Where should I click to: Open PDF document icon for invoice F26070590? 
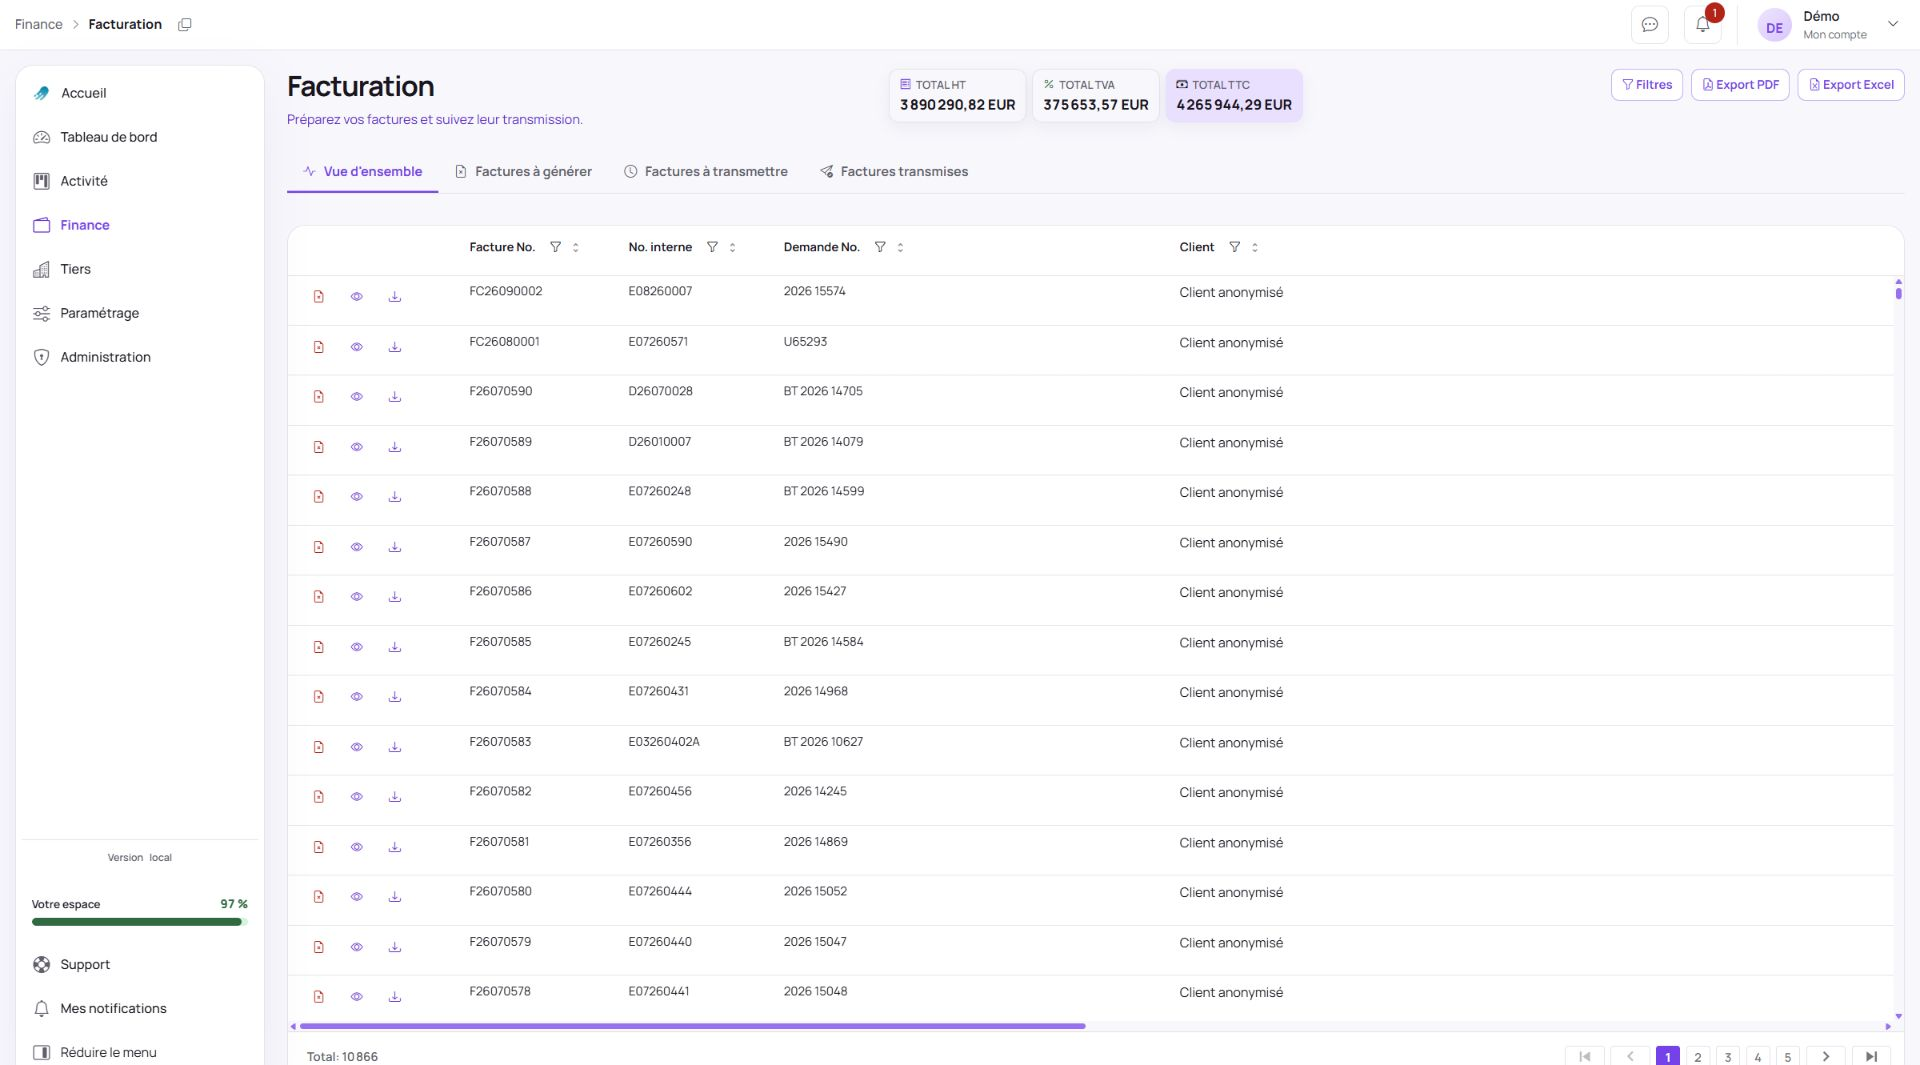coord(319,397)
